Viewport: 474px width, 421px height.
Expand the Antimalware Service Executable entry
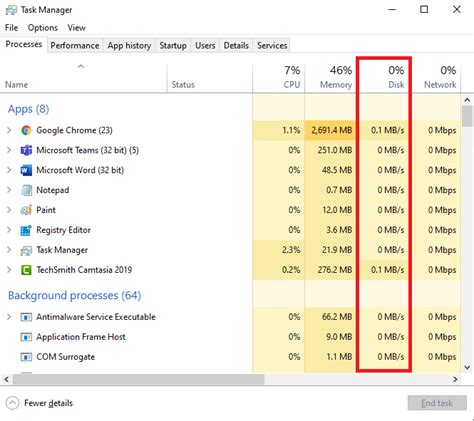(9, 317)
